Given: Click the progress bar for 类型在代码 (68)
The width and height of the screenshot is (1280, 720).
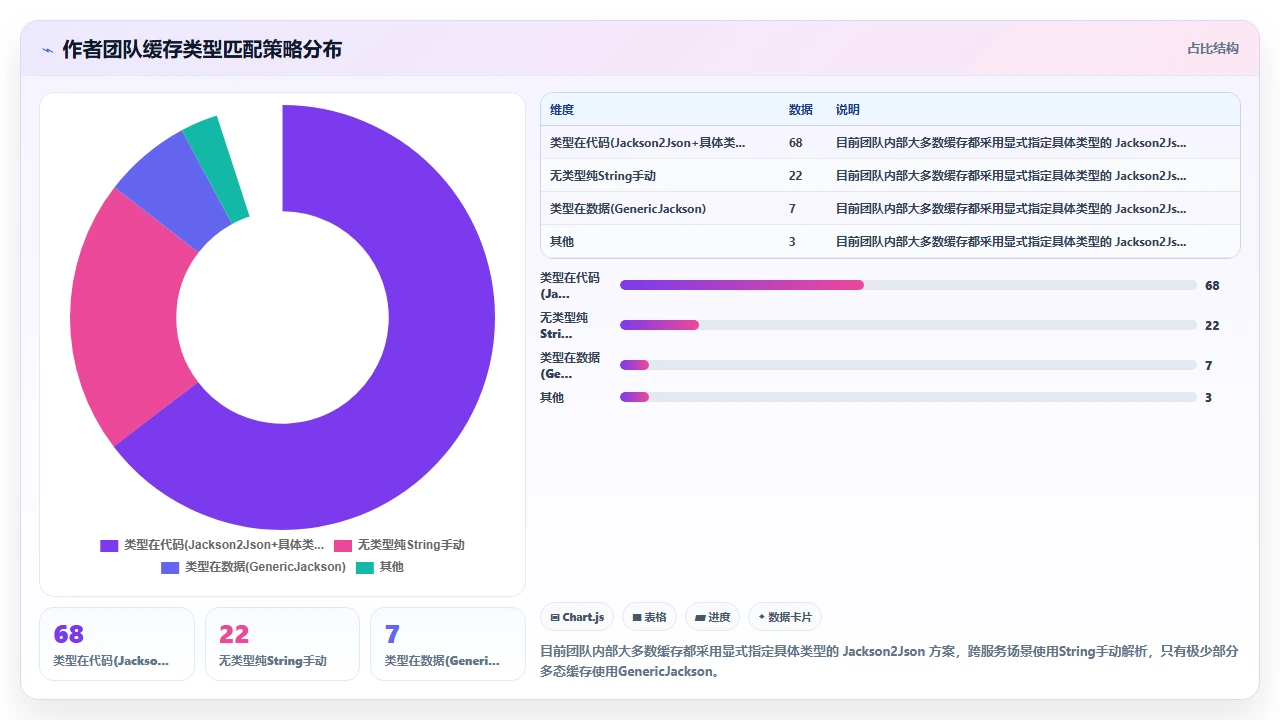Looking at the screenshot, I should pyautogui.click(x=908, y=285).
